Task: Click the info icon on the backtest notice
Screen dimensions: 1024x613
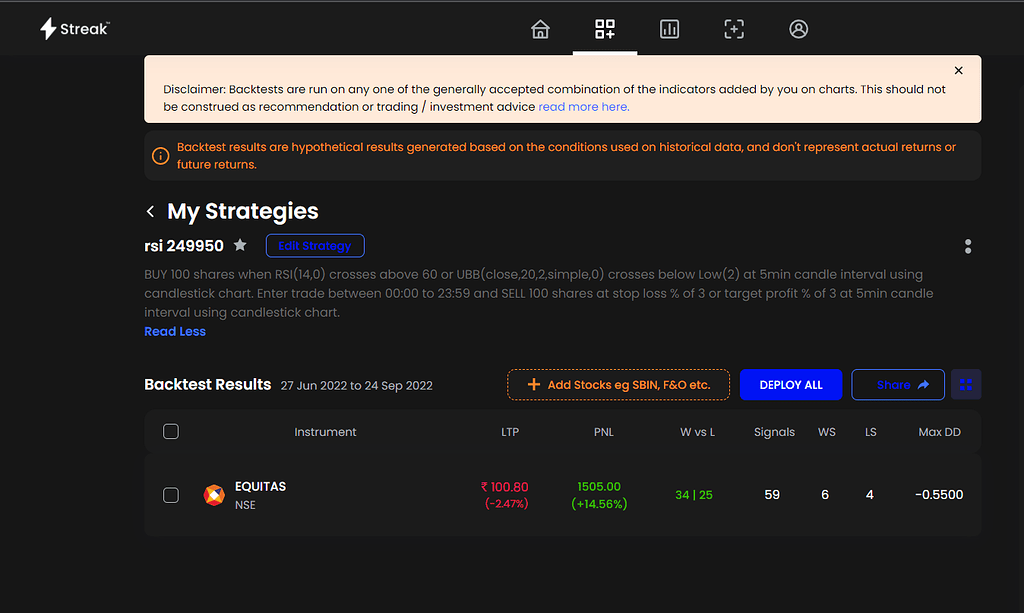Action: click(x=160, y=156)
